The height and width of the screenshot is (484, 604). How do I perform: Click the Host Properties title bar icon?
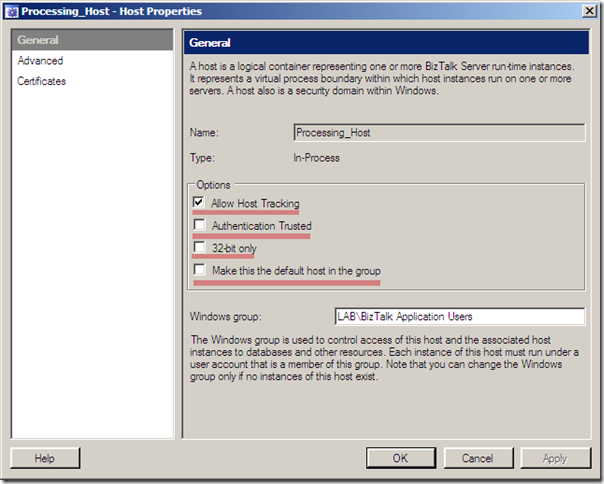tap(12, 12)
